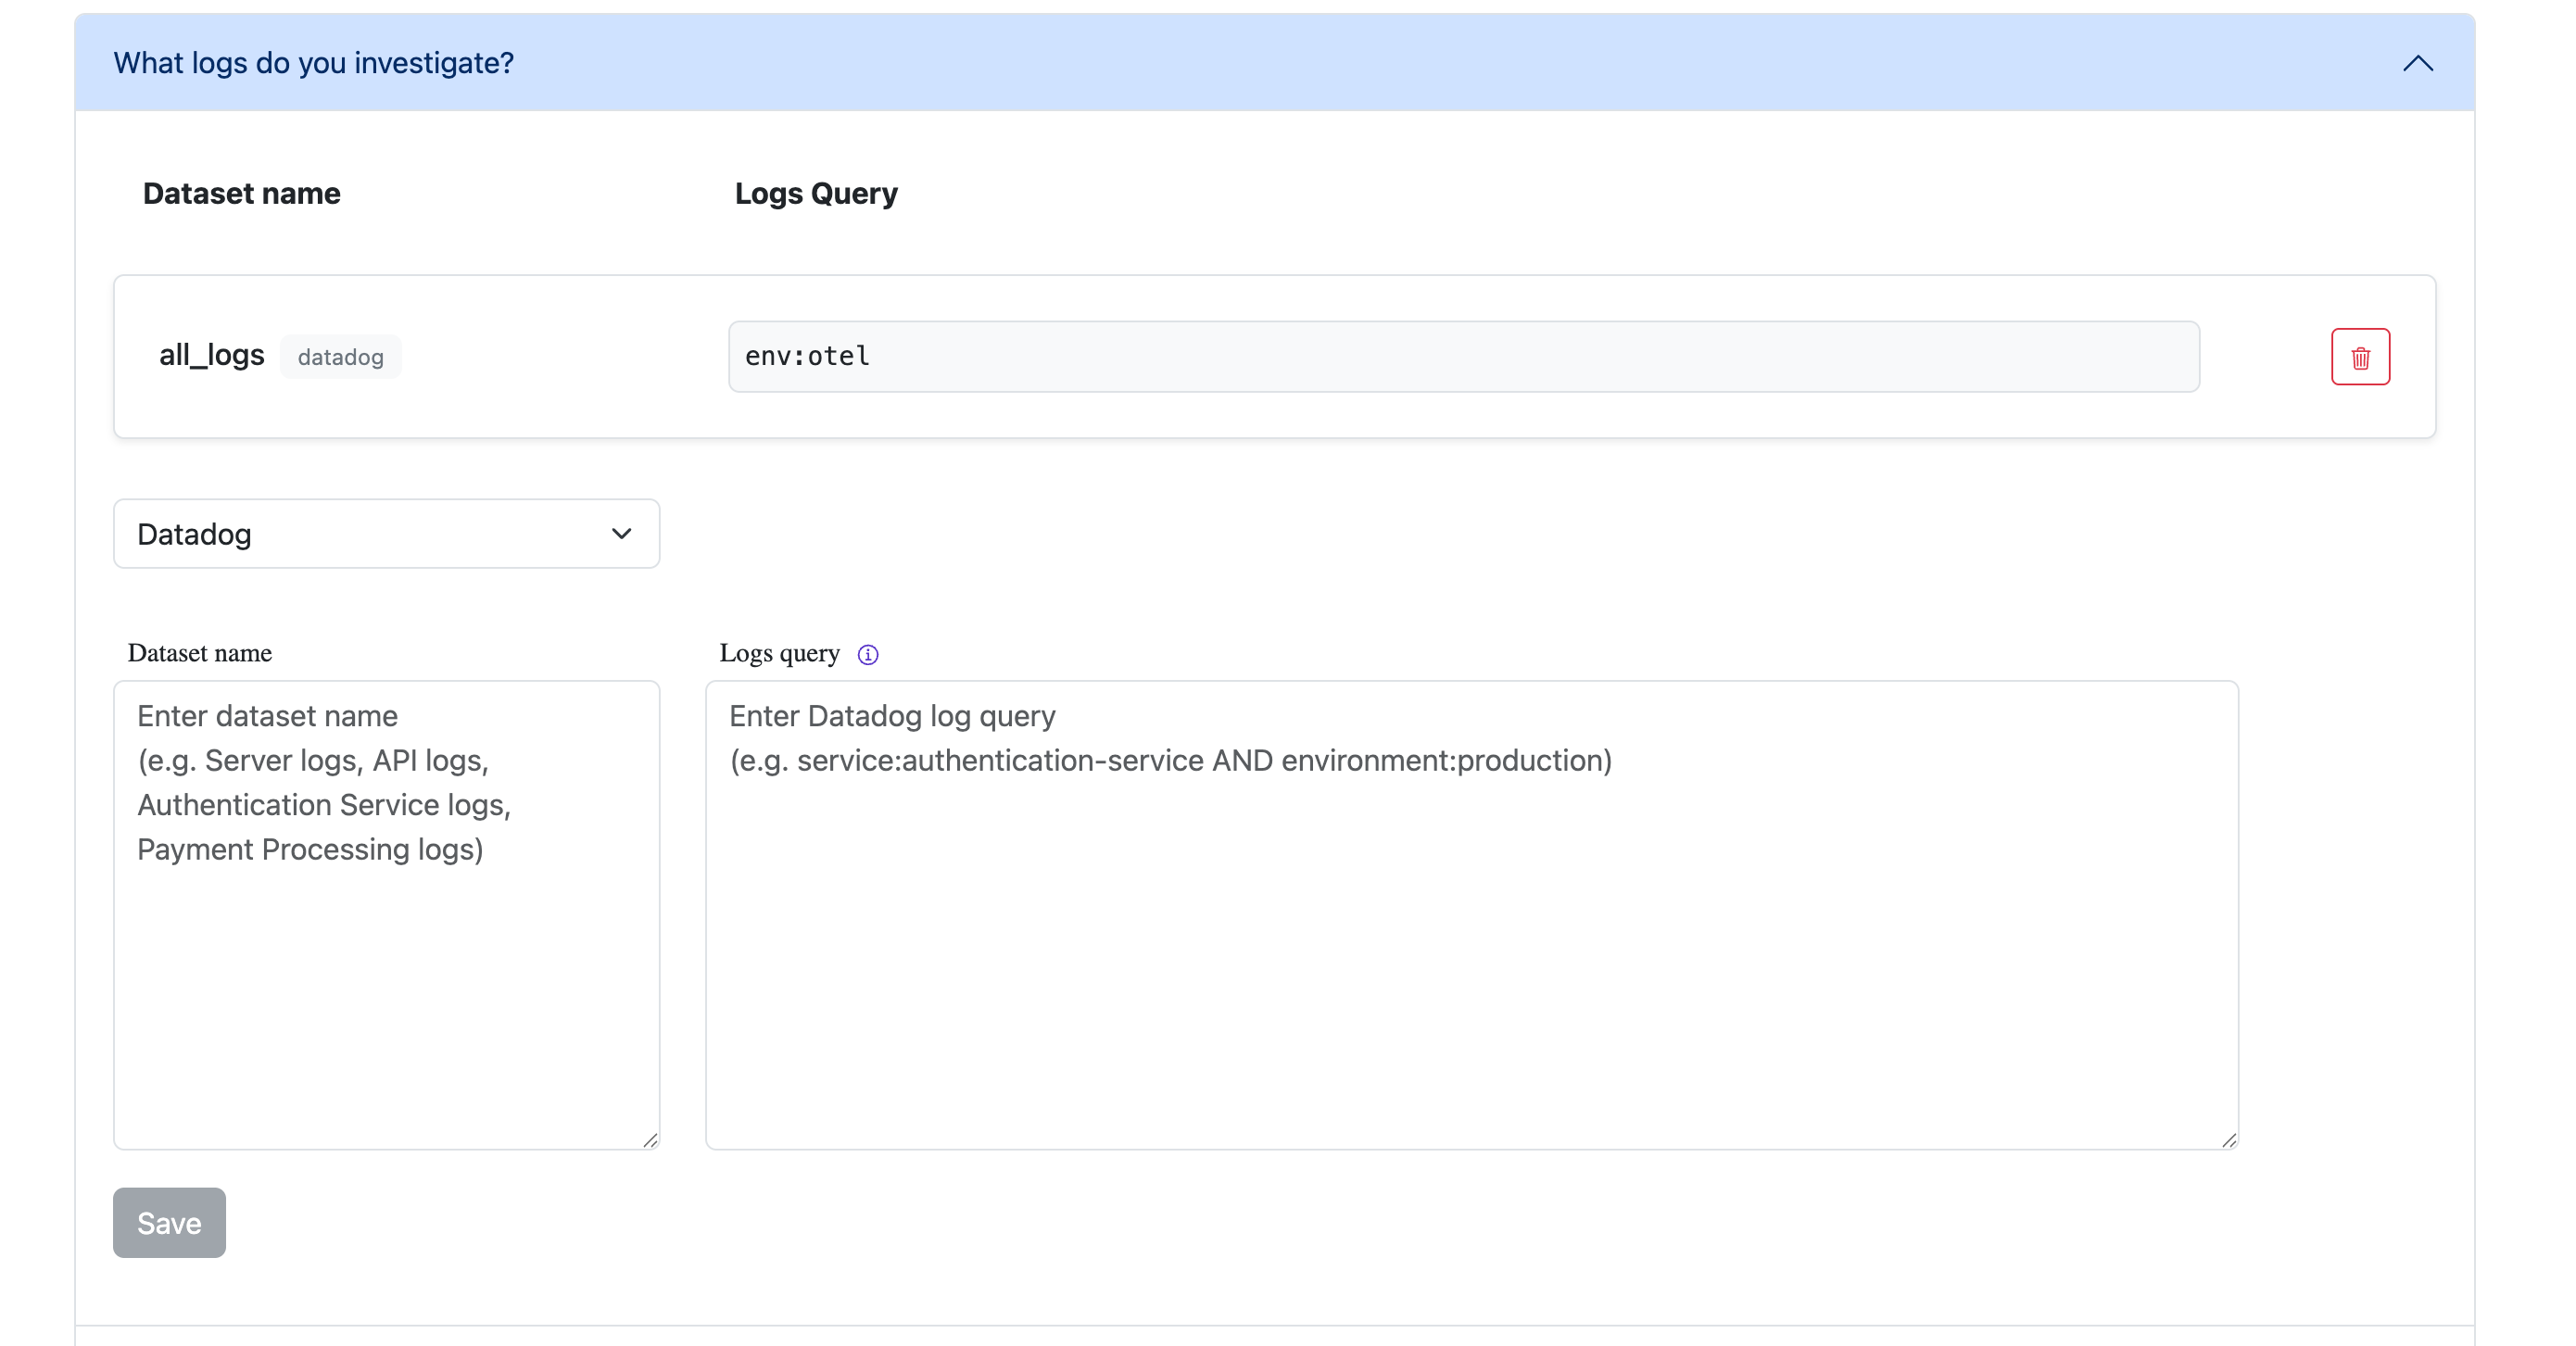The height and width of the screenshot is (1346, 2576).
Task: Click the Datadog dropdown arrow icon
Action: coord(621,534)
